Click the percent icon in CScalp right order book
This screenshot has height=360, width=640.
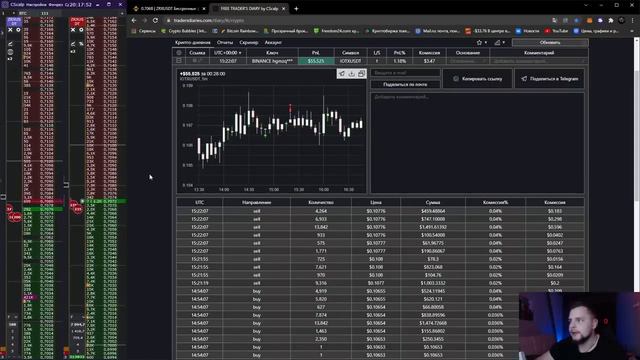pos(81,44)
